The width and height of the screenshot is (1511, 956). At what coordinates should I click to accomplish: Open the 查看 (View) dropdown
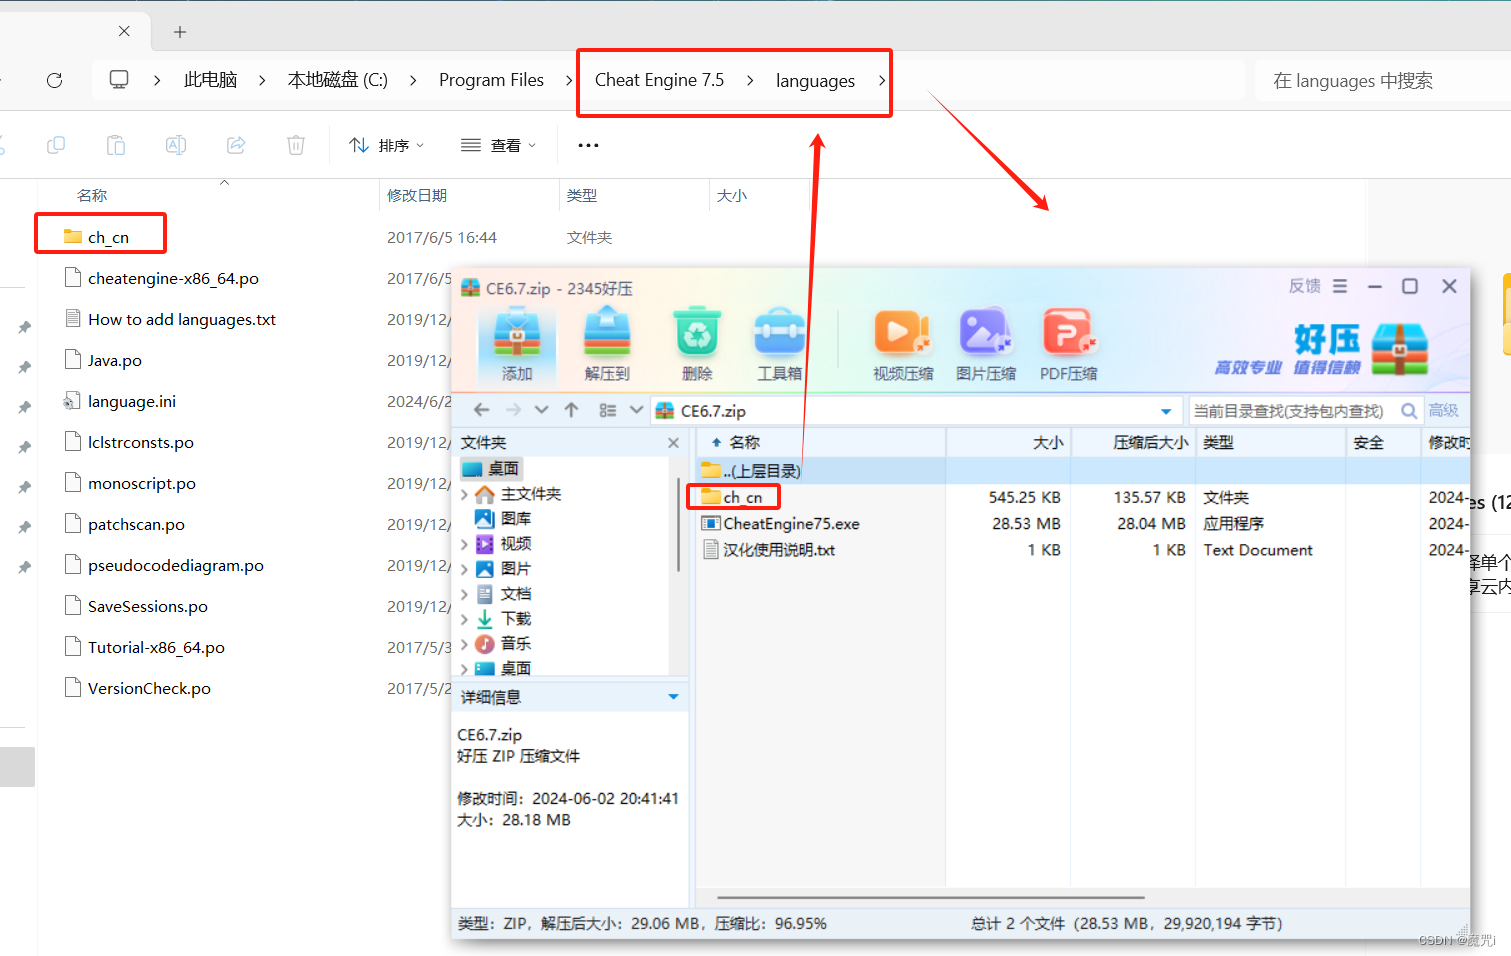coord(499,146)
